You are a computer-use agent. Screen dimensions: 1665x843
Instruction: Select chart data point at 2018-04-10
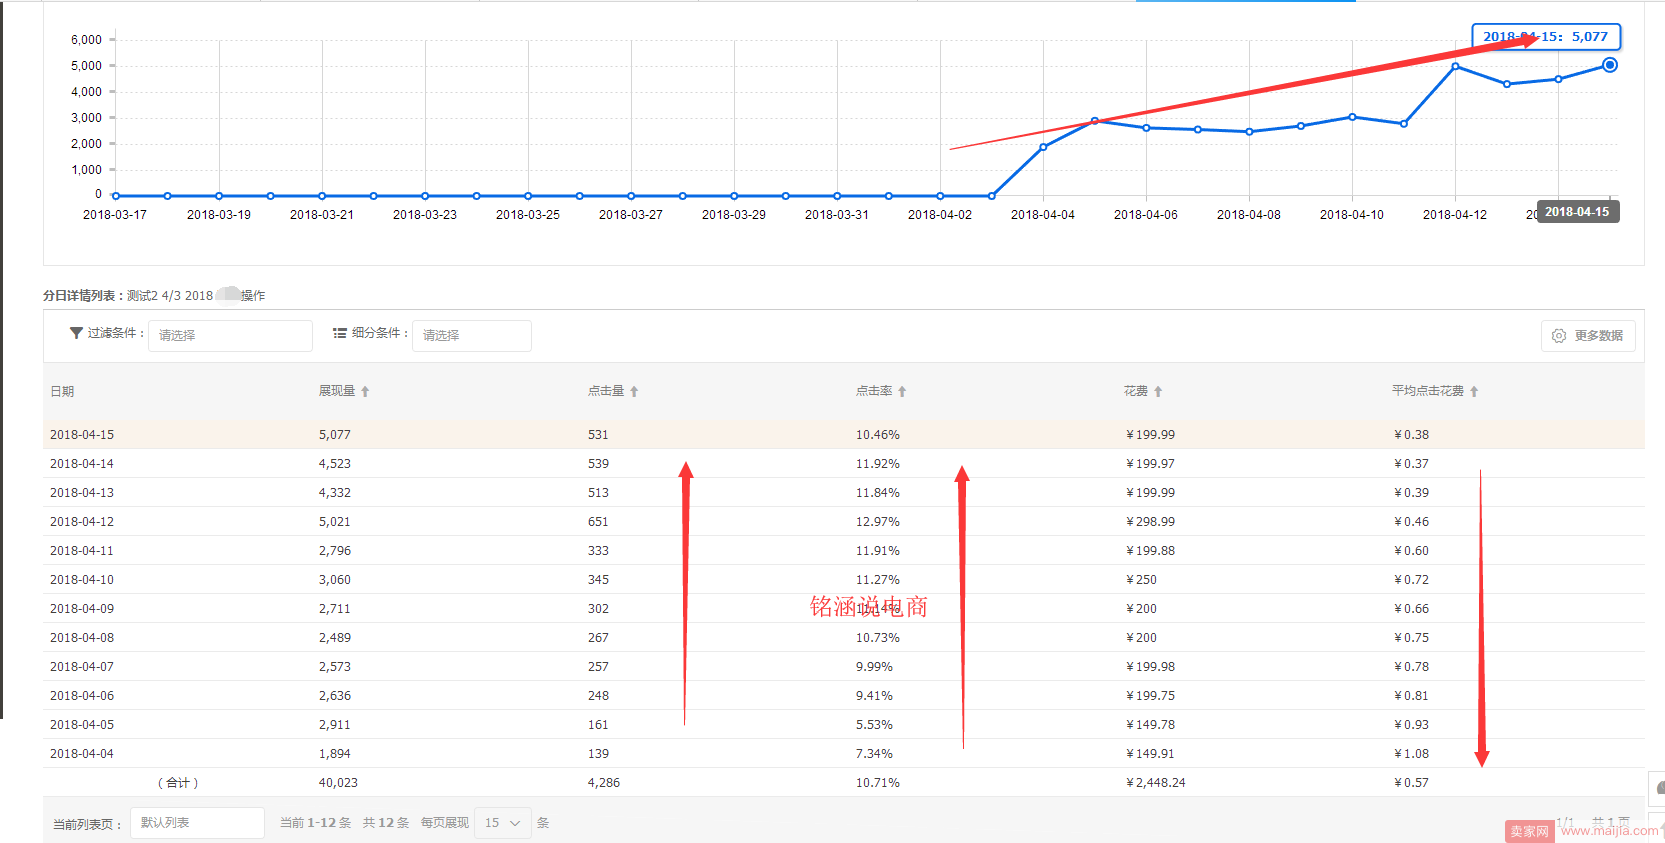click(1352, 117)
